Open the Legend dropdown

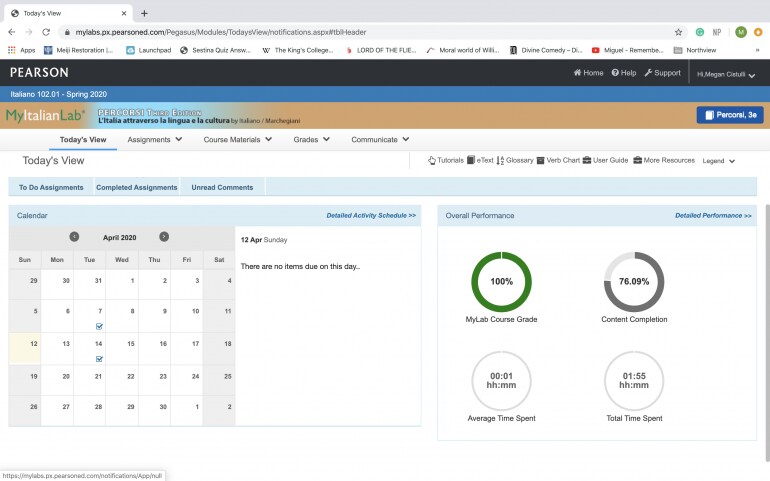[718, 161]
